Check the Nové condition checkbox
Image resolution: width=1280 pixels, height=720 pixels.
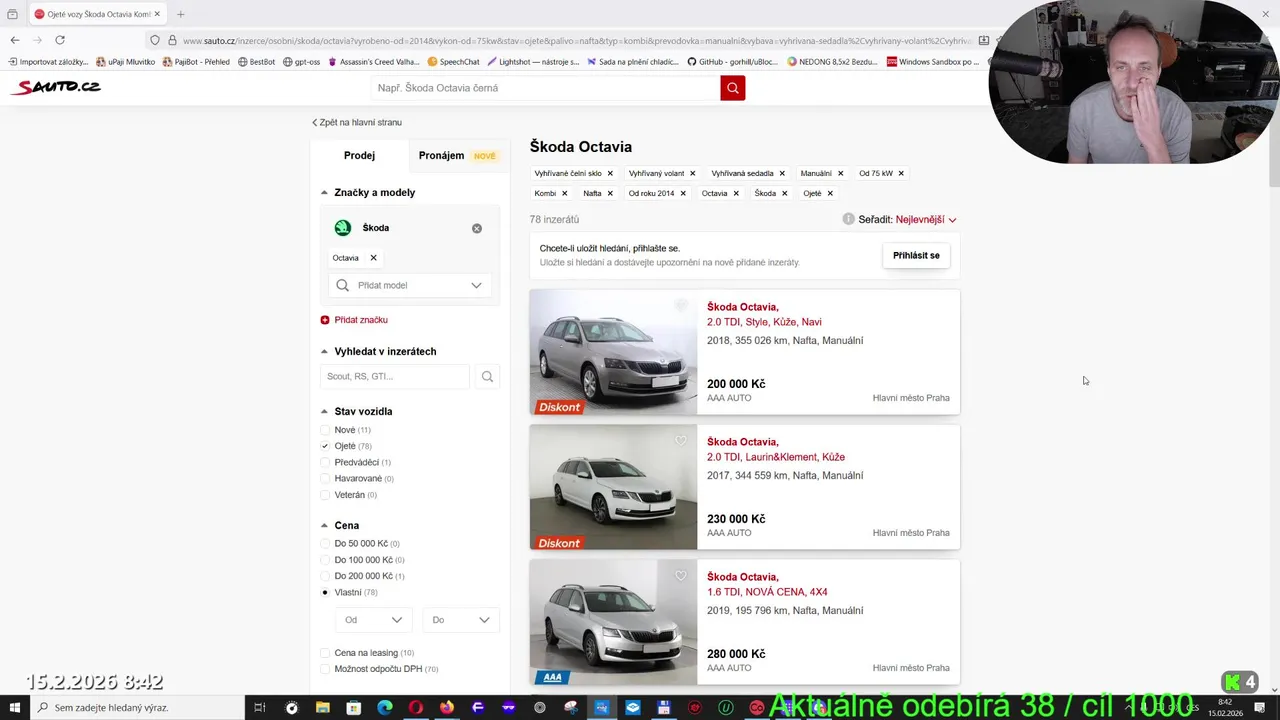325,430
